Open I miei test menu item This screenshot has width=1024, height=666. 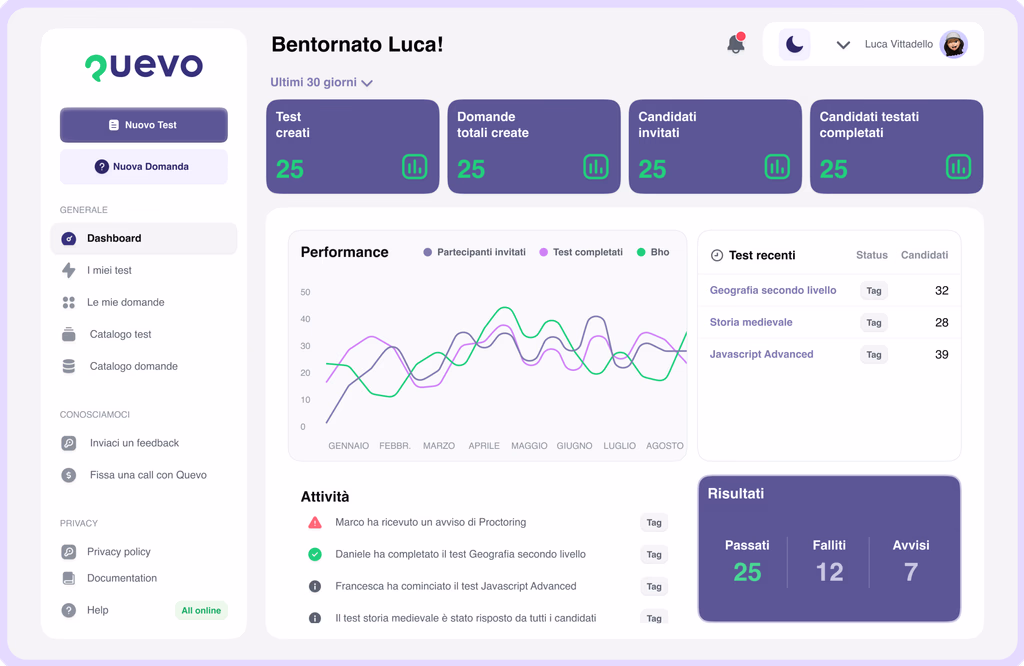pyautogui.click(x=109, y=270)
